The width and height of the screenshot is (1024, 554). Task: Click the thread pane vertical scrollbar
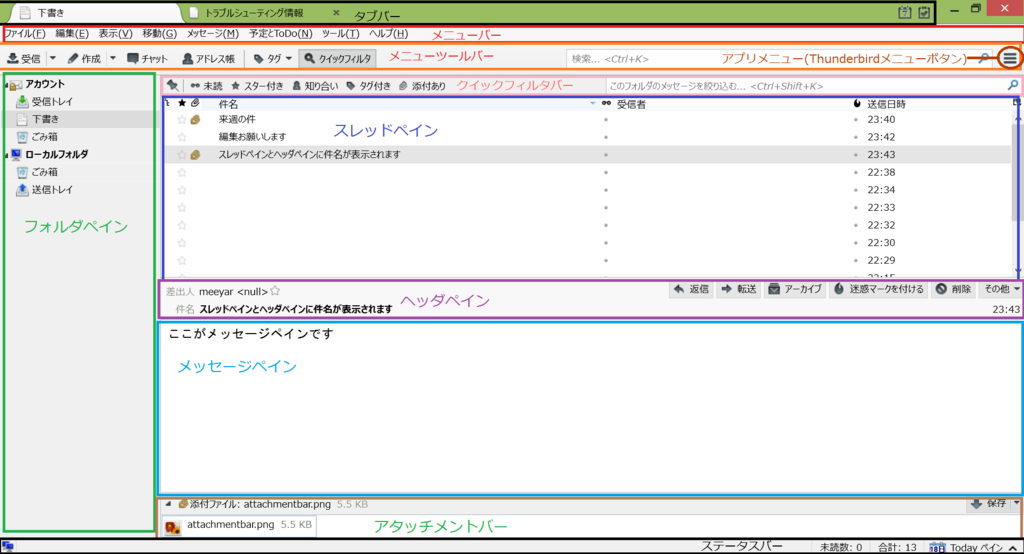[x=1015, y=180]
